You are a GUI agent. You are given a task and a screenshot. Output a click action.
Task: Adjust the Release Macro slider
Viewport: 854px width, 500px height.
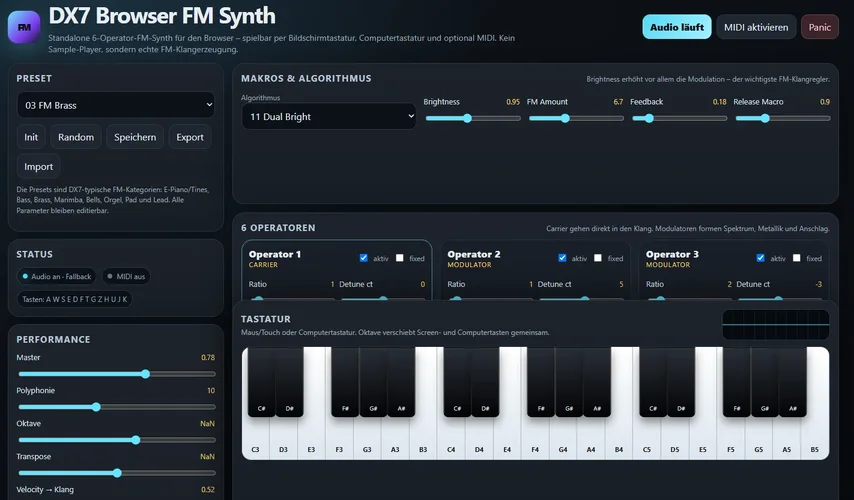(x=783, y=118)
